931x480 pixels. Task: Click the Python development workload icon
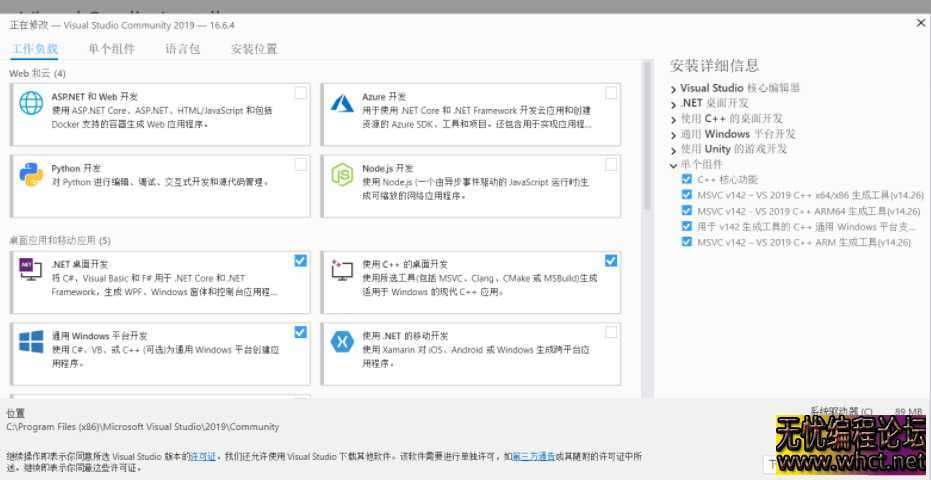pyautogui.click(x=29, y=174)
